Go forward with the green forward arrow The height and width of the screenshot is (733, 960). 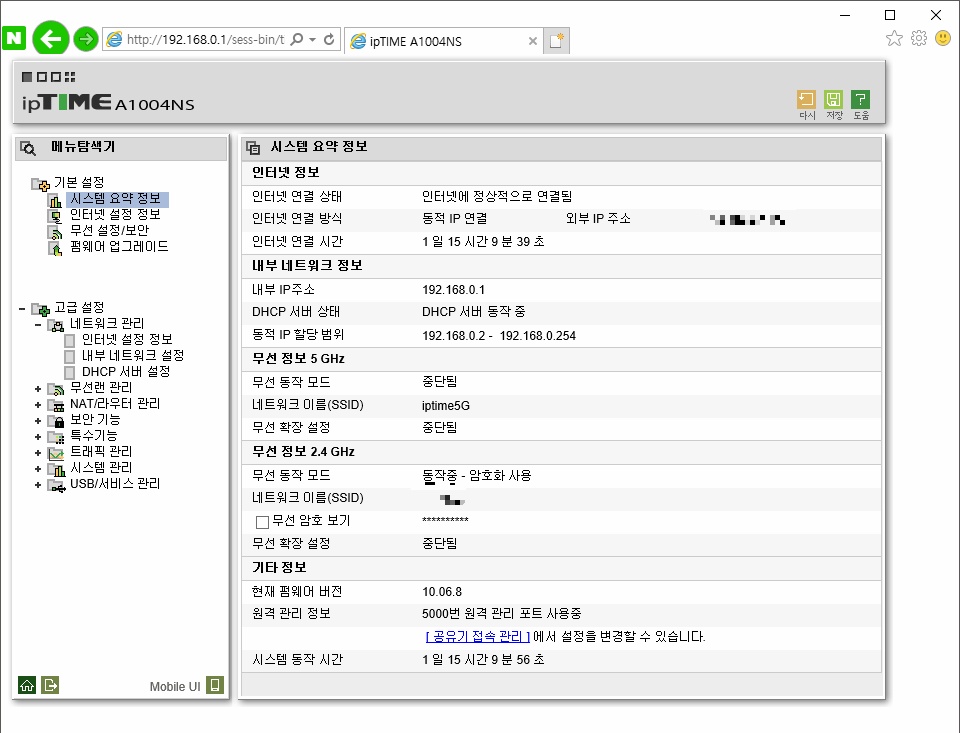pyautogui.click(x=86, y=39)
